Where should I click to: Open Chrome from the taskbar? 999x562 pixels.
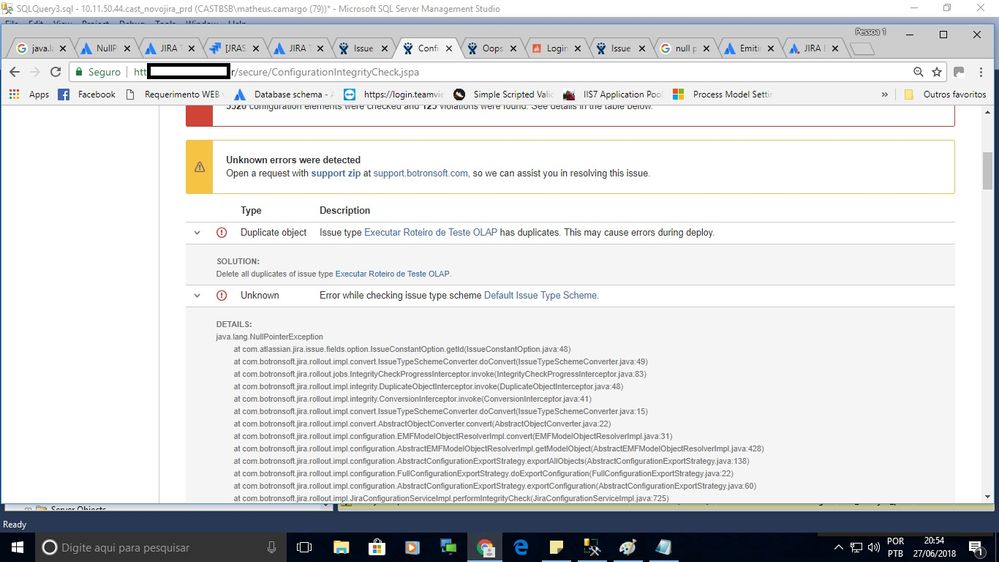tap(485, 547)
